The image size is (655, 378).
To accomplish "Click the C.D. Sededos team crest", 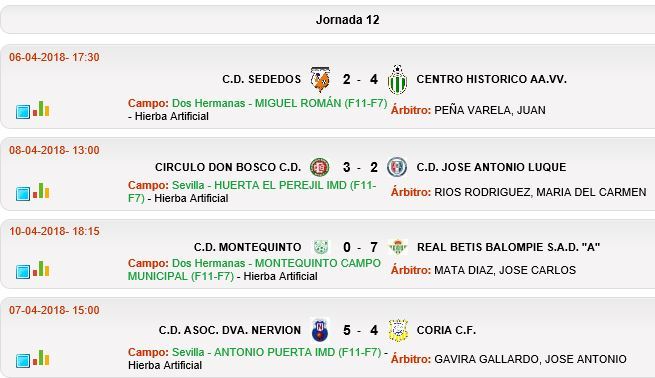I will pyautogui.click(x=320, y=79).
